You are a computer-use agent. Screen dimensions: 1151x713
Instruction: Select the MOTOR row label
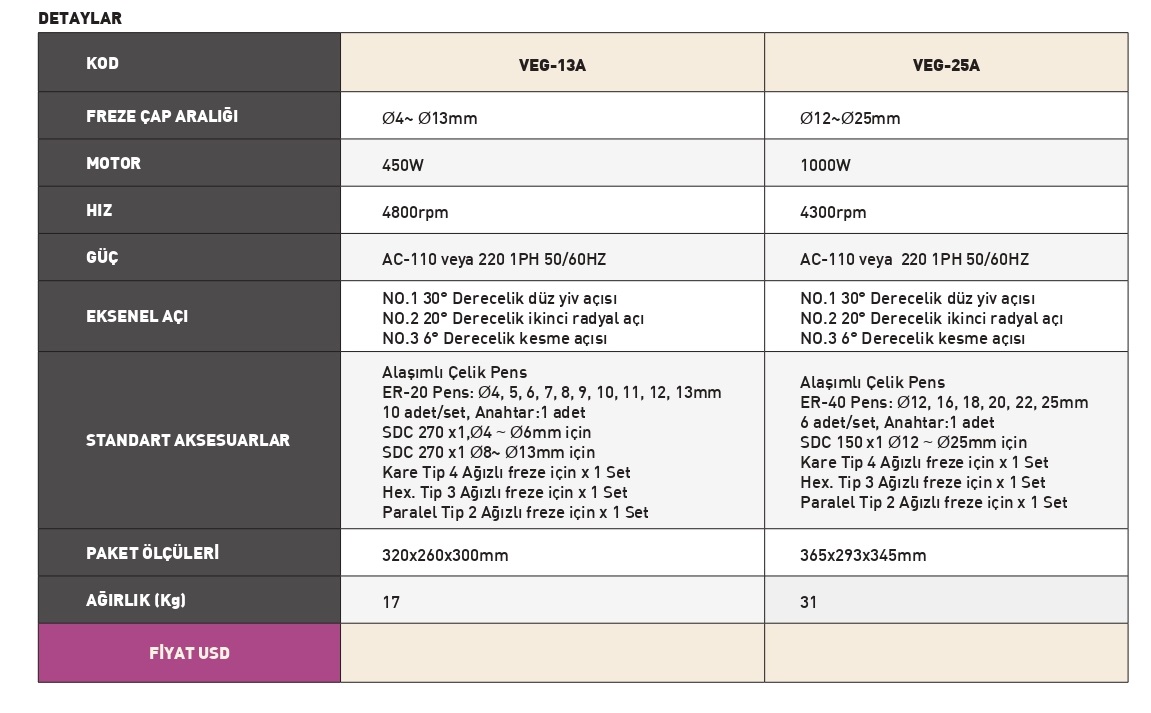tap(114, 163)
